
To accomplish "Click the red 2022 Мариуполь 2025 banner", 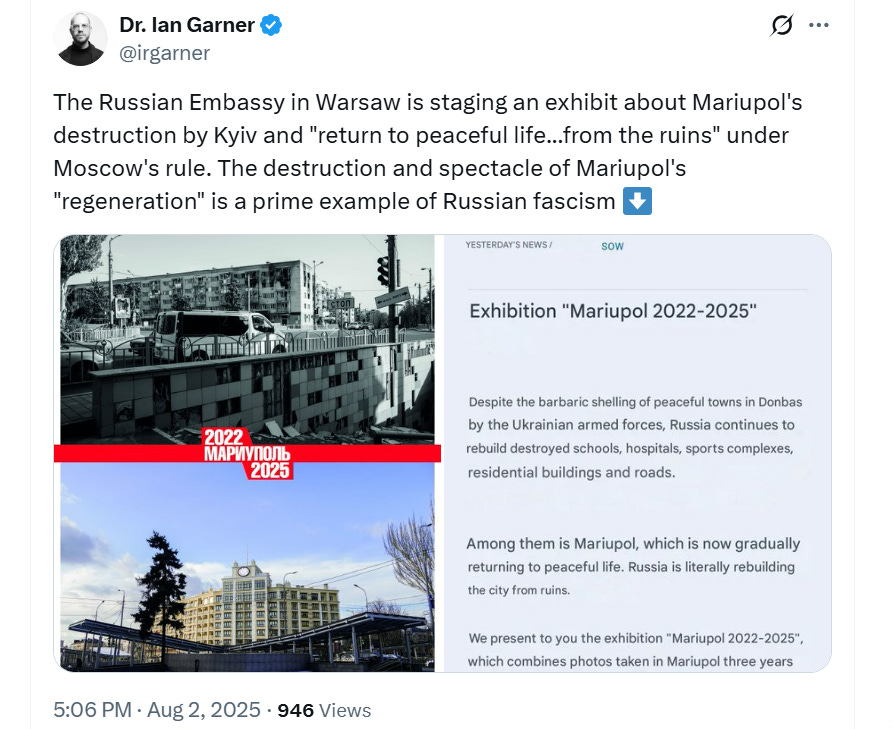I will point(247,453).
